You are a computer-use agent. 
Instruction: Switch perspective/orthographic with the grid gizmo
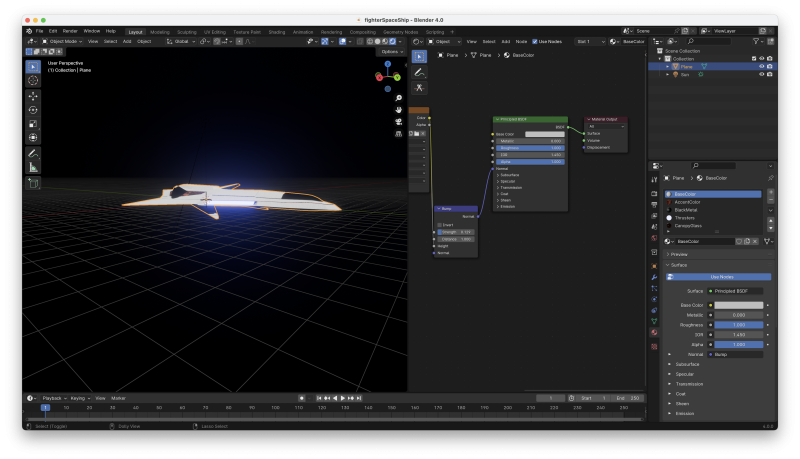pyautogui.click(x=398, y=134)
